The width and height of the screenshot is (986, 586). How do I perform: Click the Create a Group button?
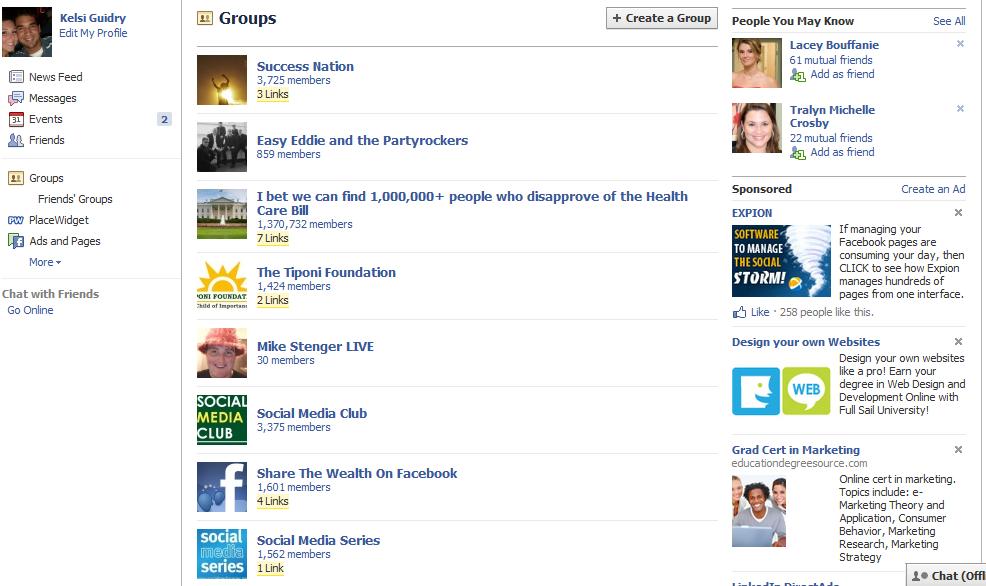click(x=661, y=18)
